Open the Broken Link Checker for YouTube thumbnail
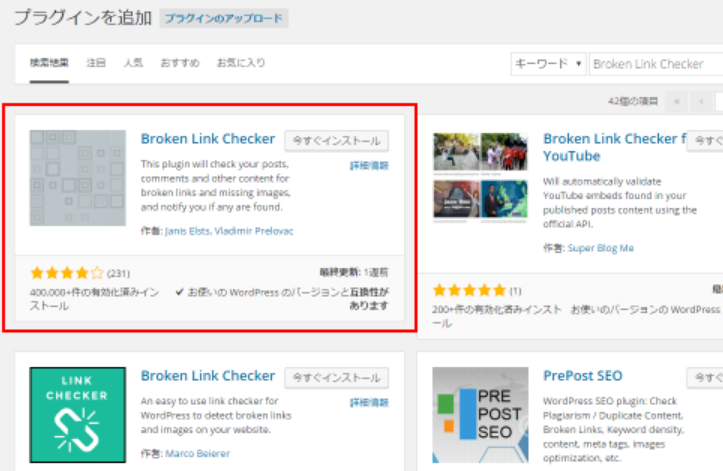The width and height of the screenshot is (723, 471). [480, 178]
